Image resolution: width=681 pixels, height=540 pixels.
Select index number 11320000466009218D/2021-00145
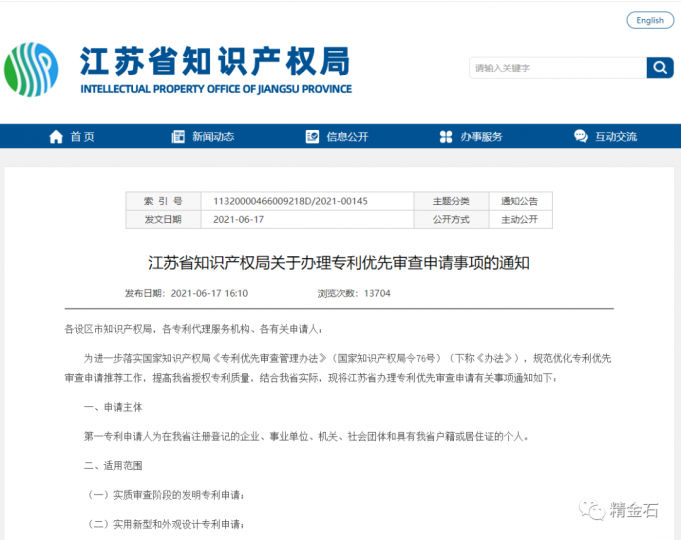pos(290,201)
